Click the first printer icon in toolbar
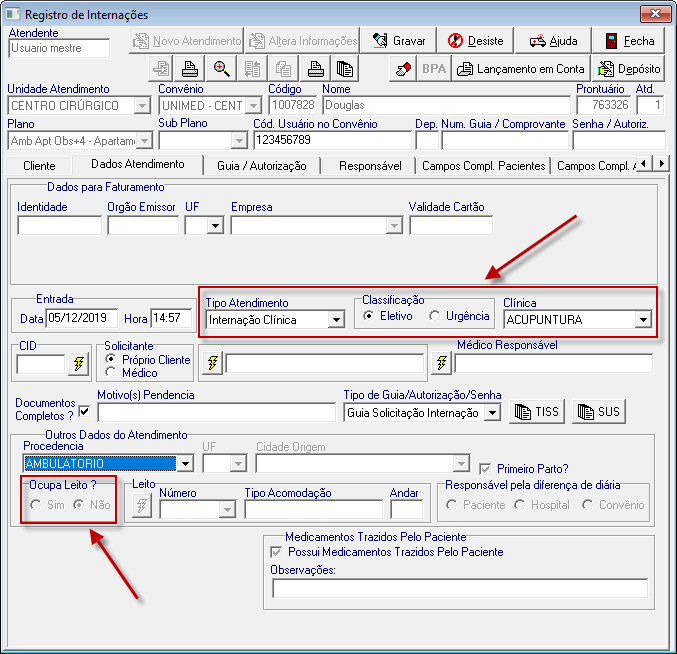The width and height of the screenshot is (677, 654). coord(190,69)
